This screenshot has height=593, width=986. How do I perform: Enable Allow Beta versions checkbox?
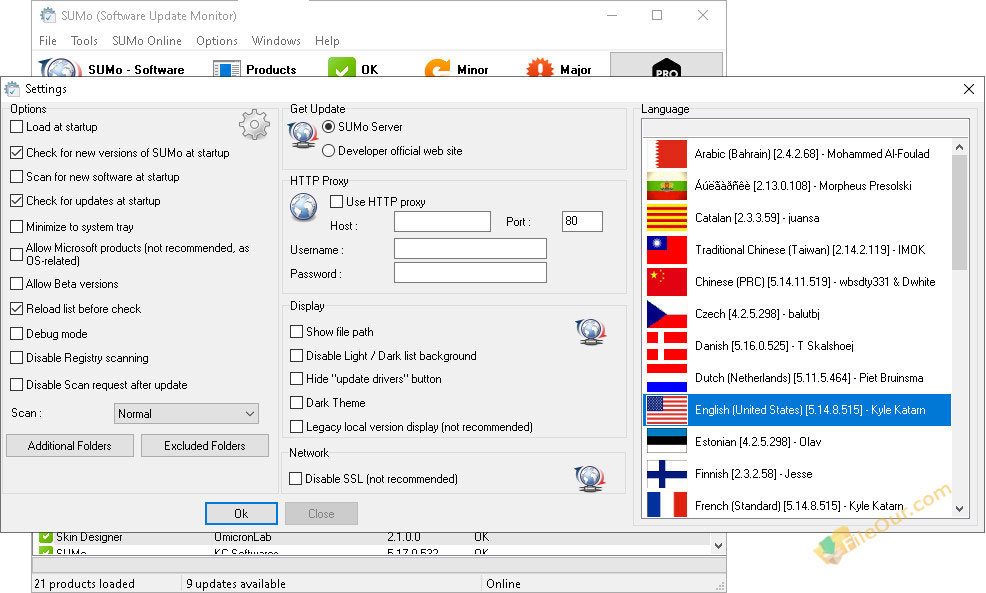pyautogui.click(x=17, y=284)
